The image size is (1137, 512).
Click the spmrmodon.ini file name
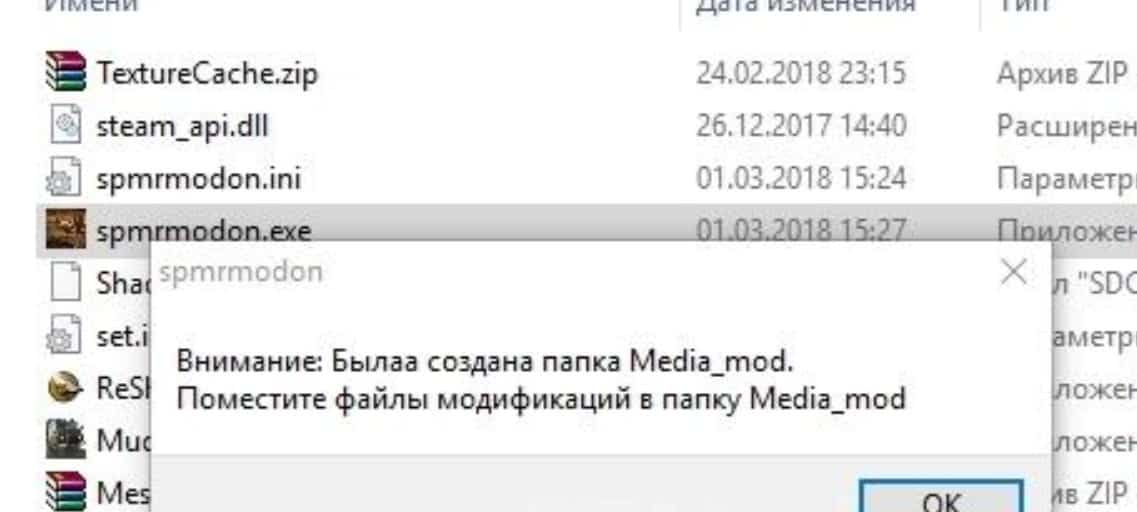198,178
